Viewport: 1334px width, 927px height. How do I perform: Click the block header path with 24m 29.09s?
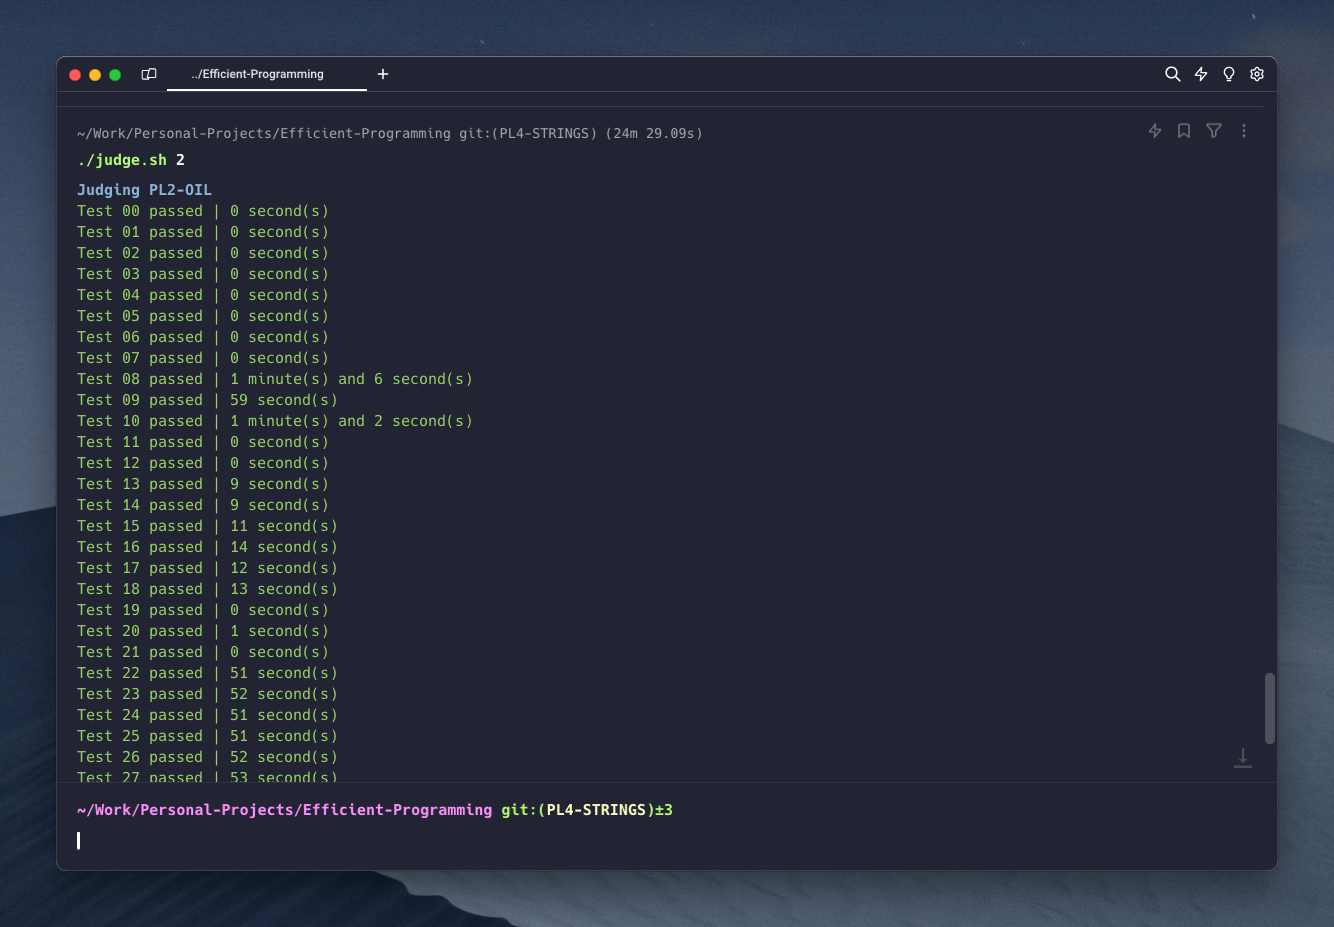point(390,133)
